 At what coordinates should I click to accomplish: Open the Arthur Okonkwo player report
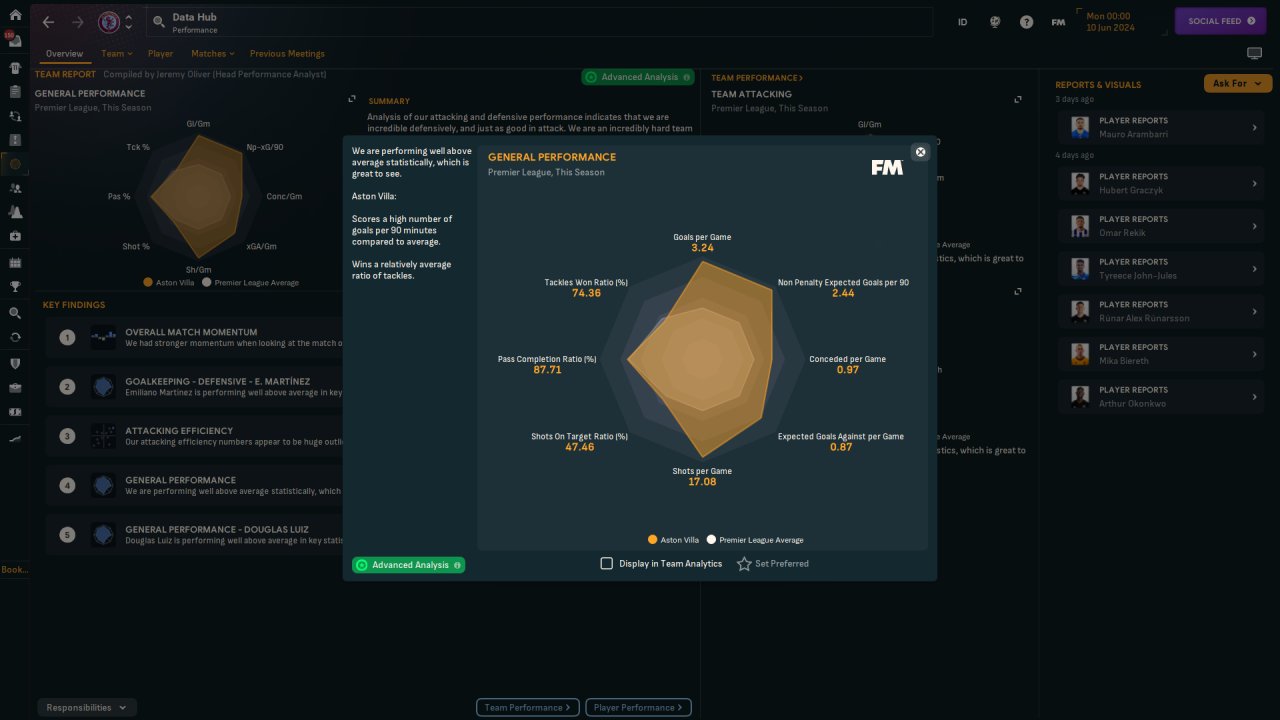coord(1163,397)
